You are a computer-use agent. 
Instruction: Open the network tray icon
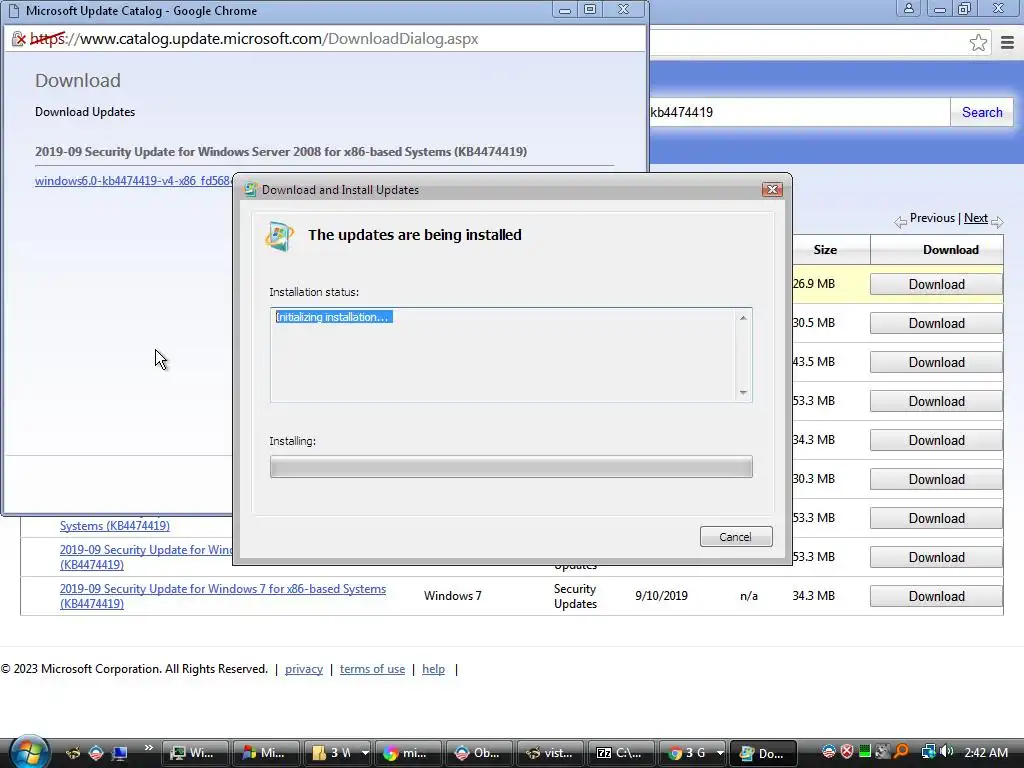[x=928, y=752]
